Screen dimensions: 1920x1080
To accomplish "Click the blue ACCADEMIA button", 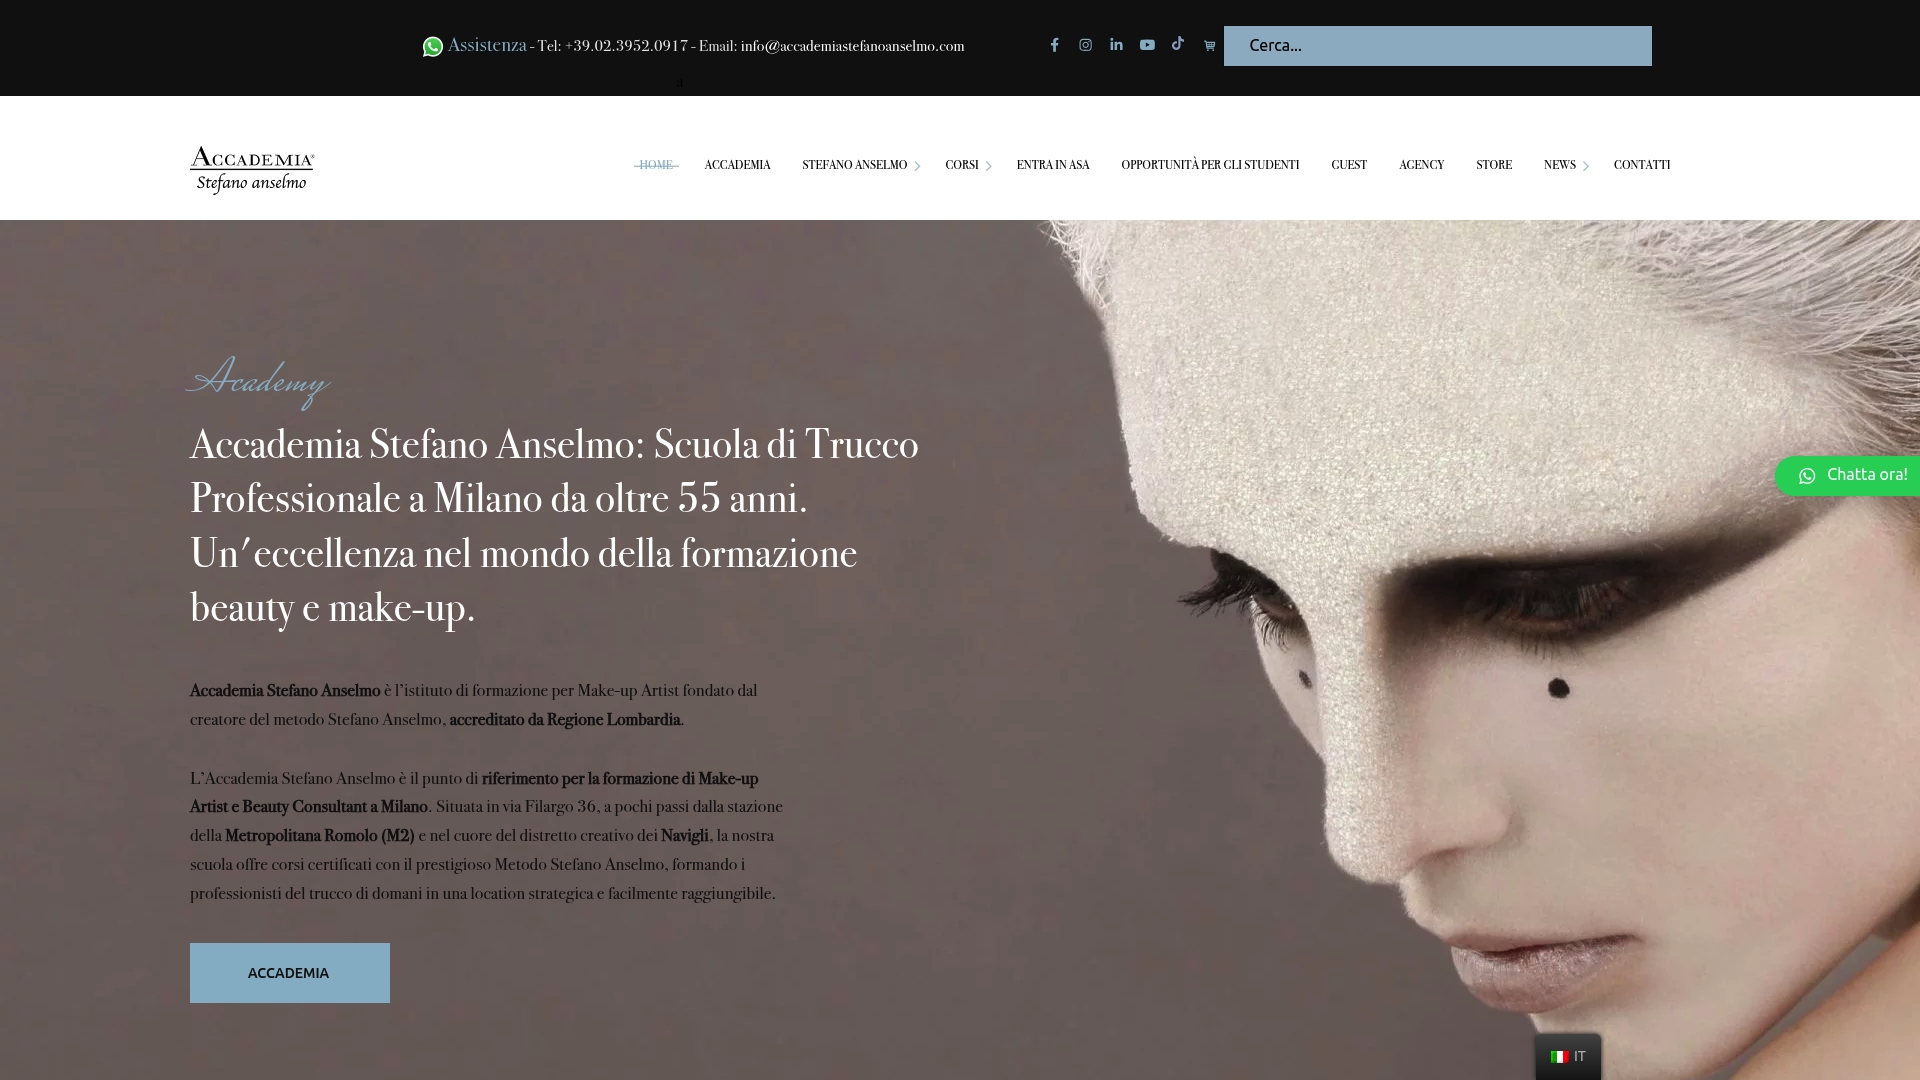I will (290, 973).
